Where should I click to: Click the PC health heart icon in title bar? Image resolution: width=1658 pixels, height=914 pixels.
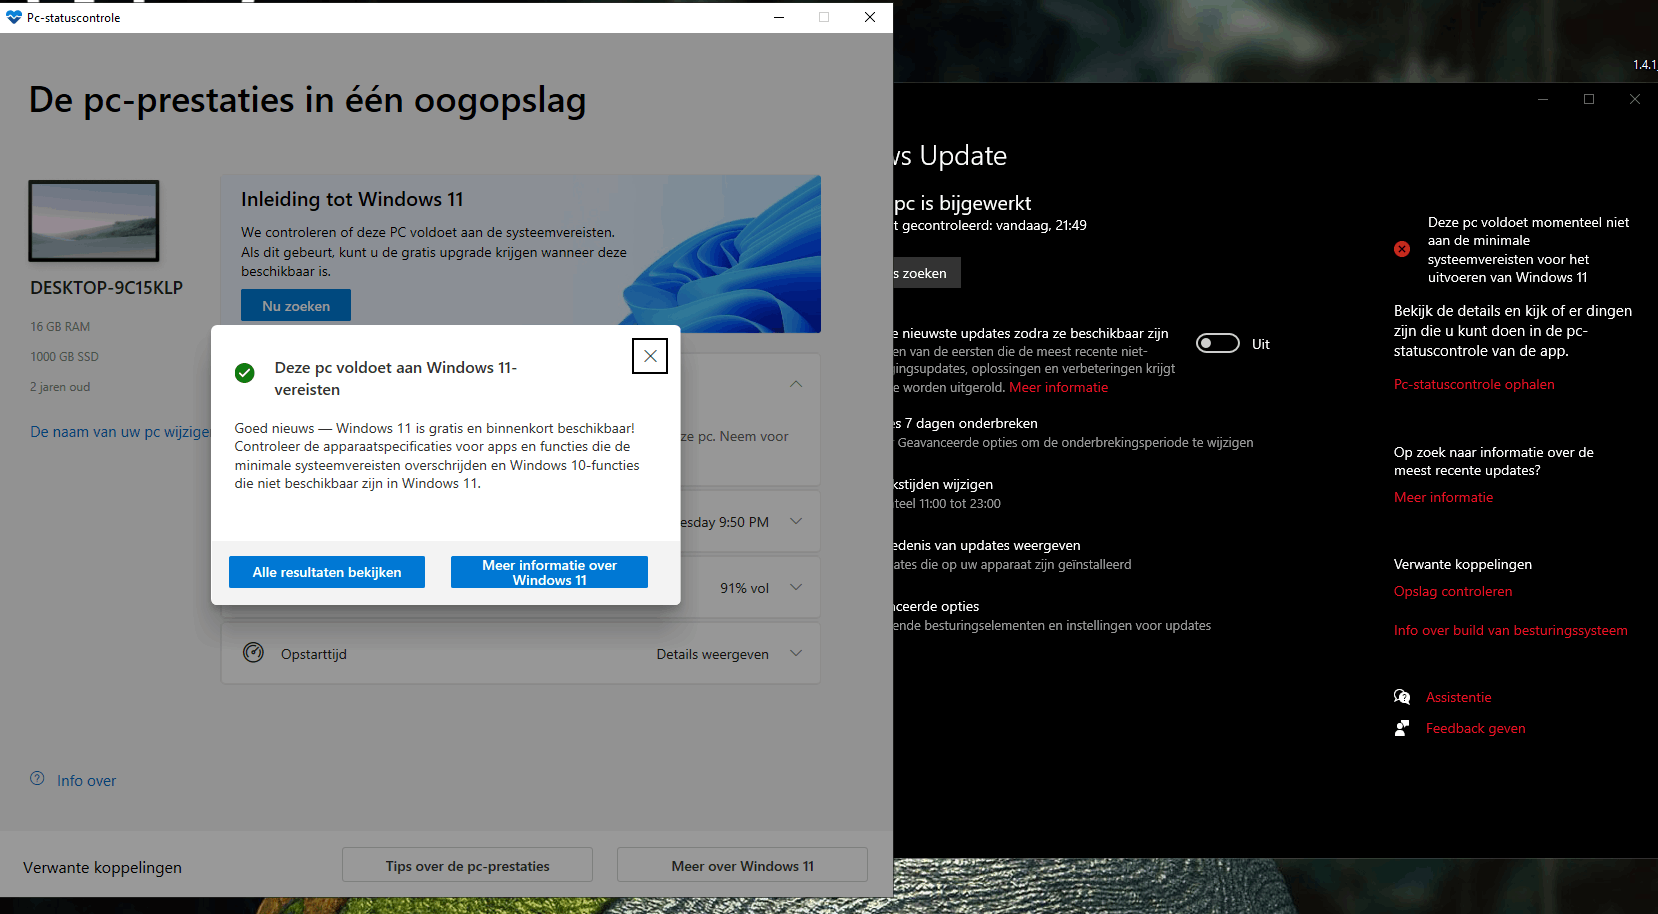14,17
